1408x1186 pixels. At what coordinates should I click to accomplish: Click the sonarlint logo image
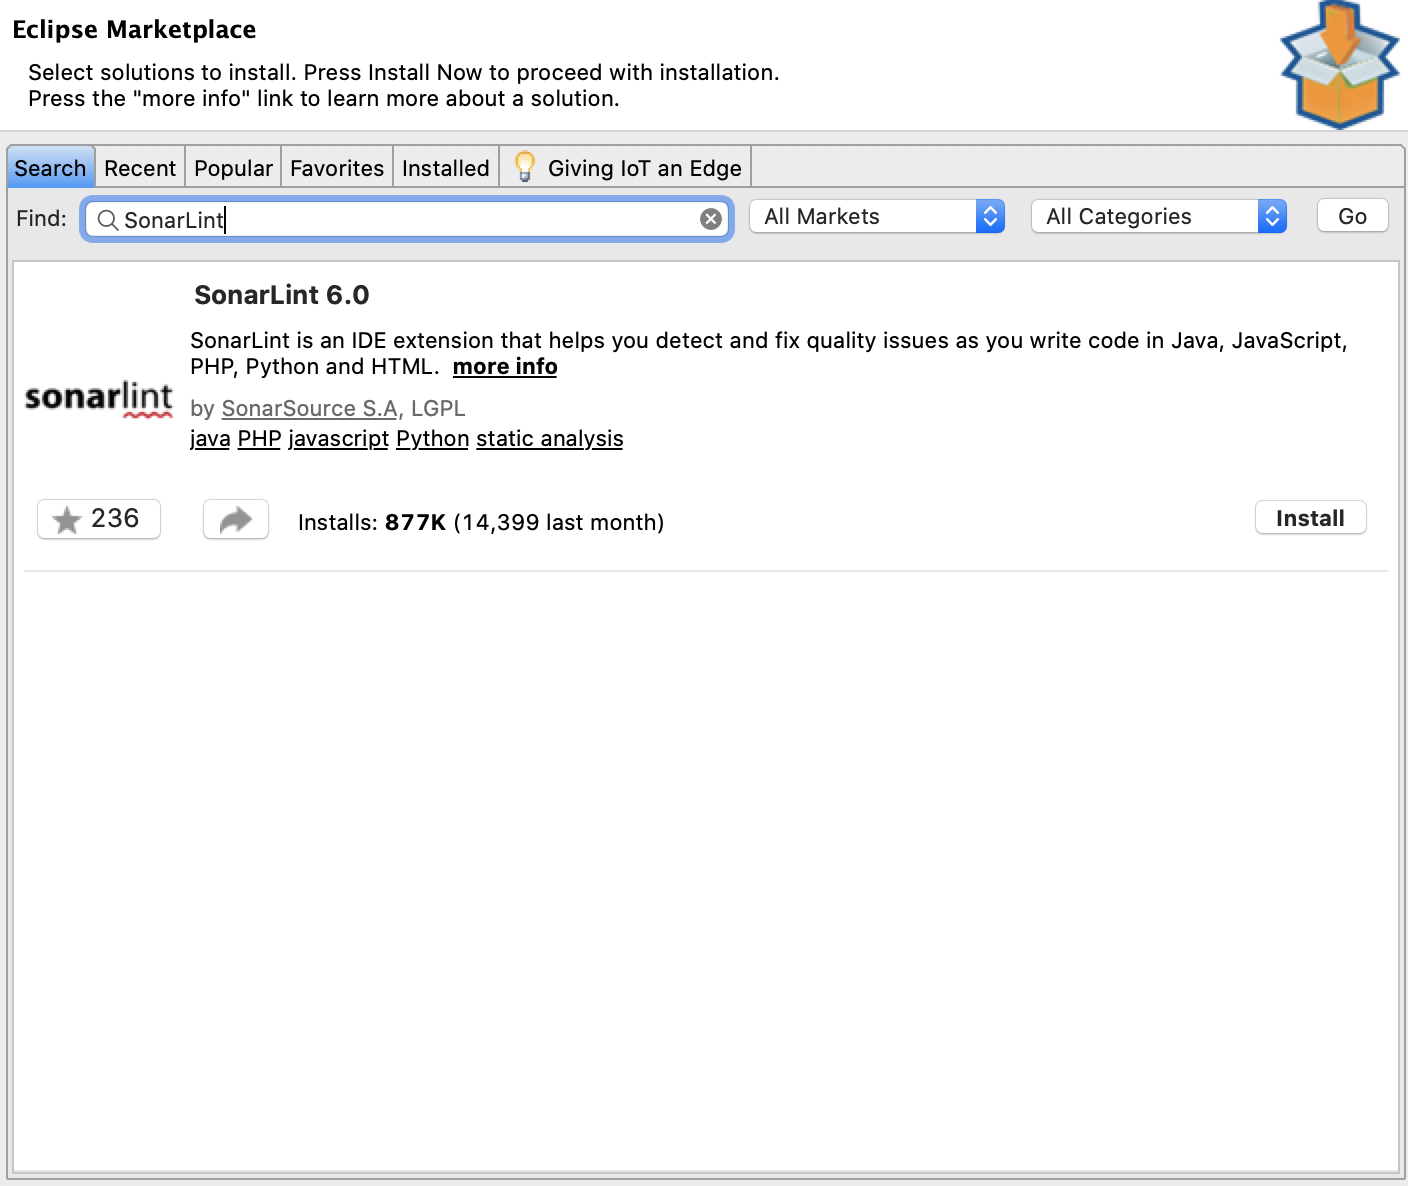[x=98, y=399]
